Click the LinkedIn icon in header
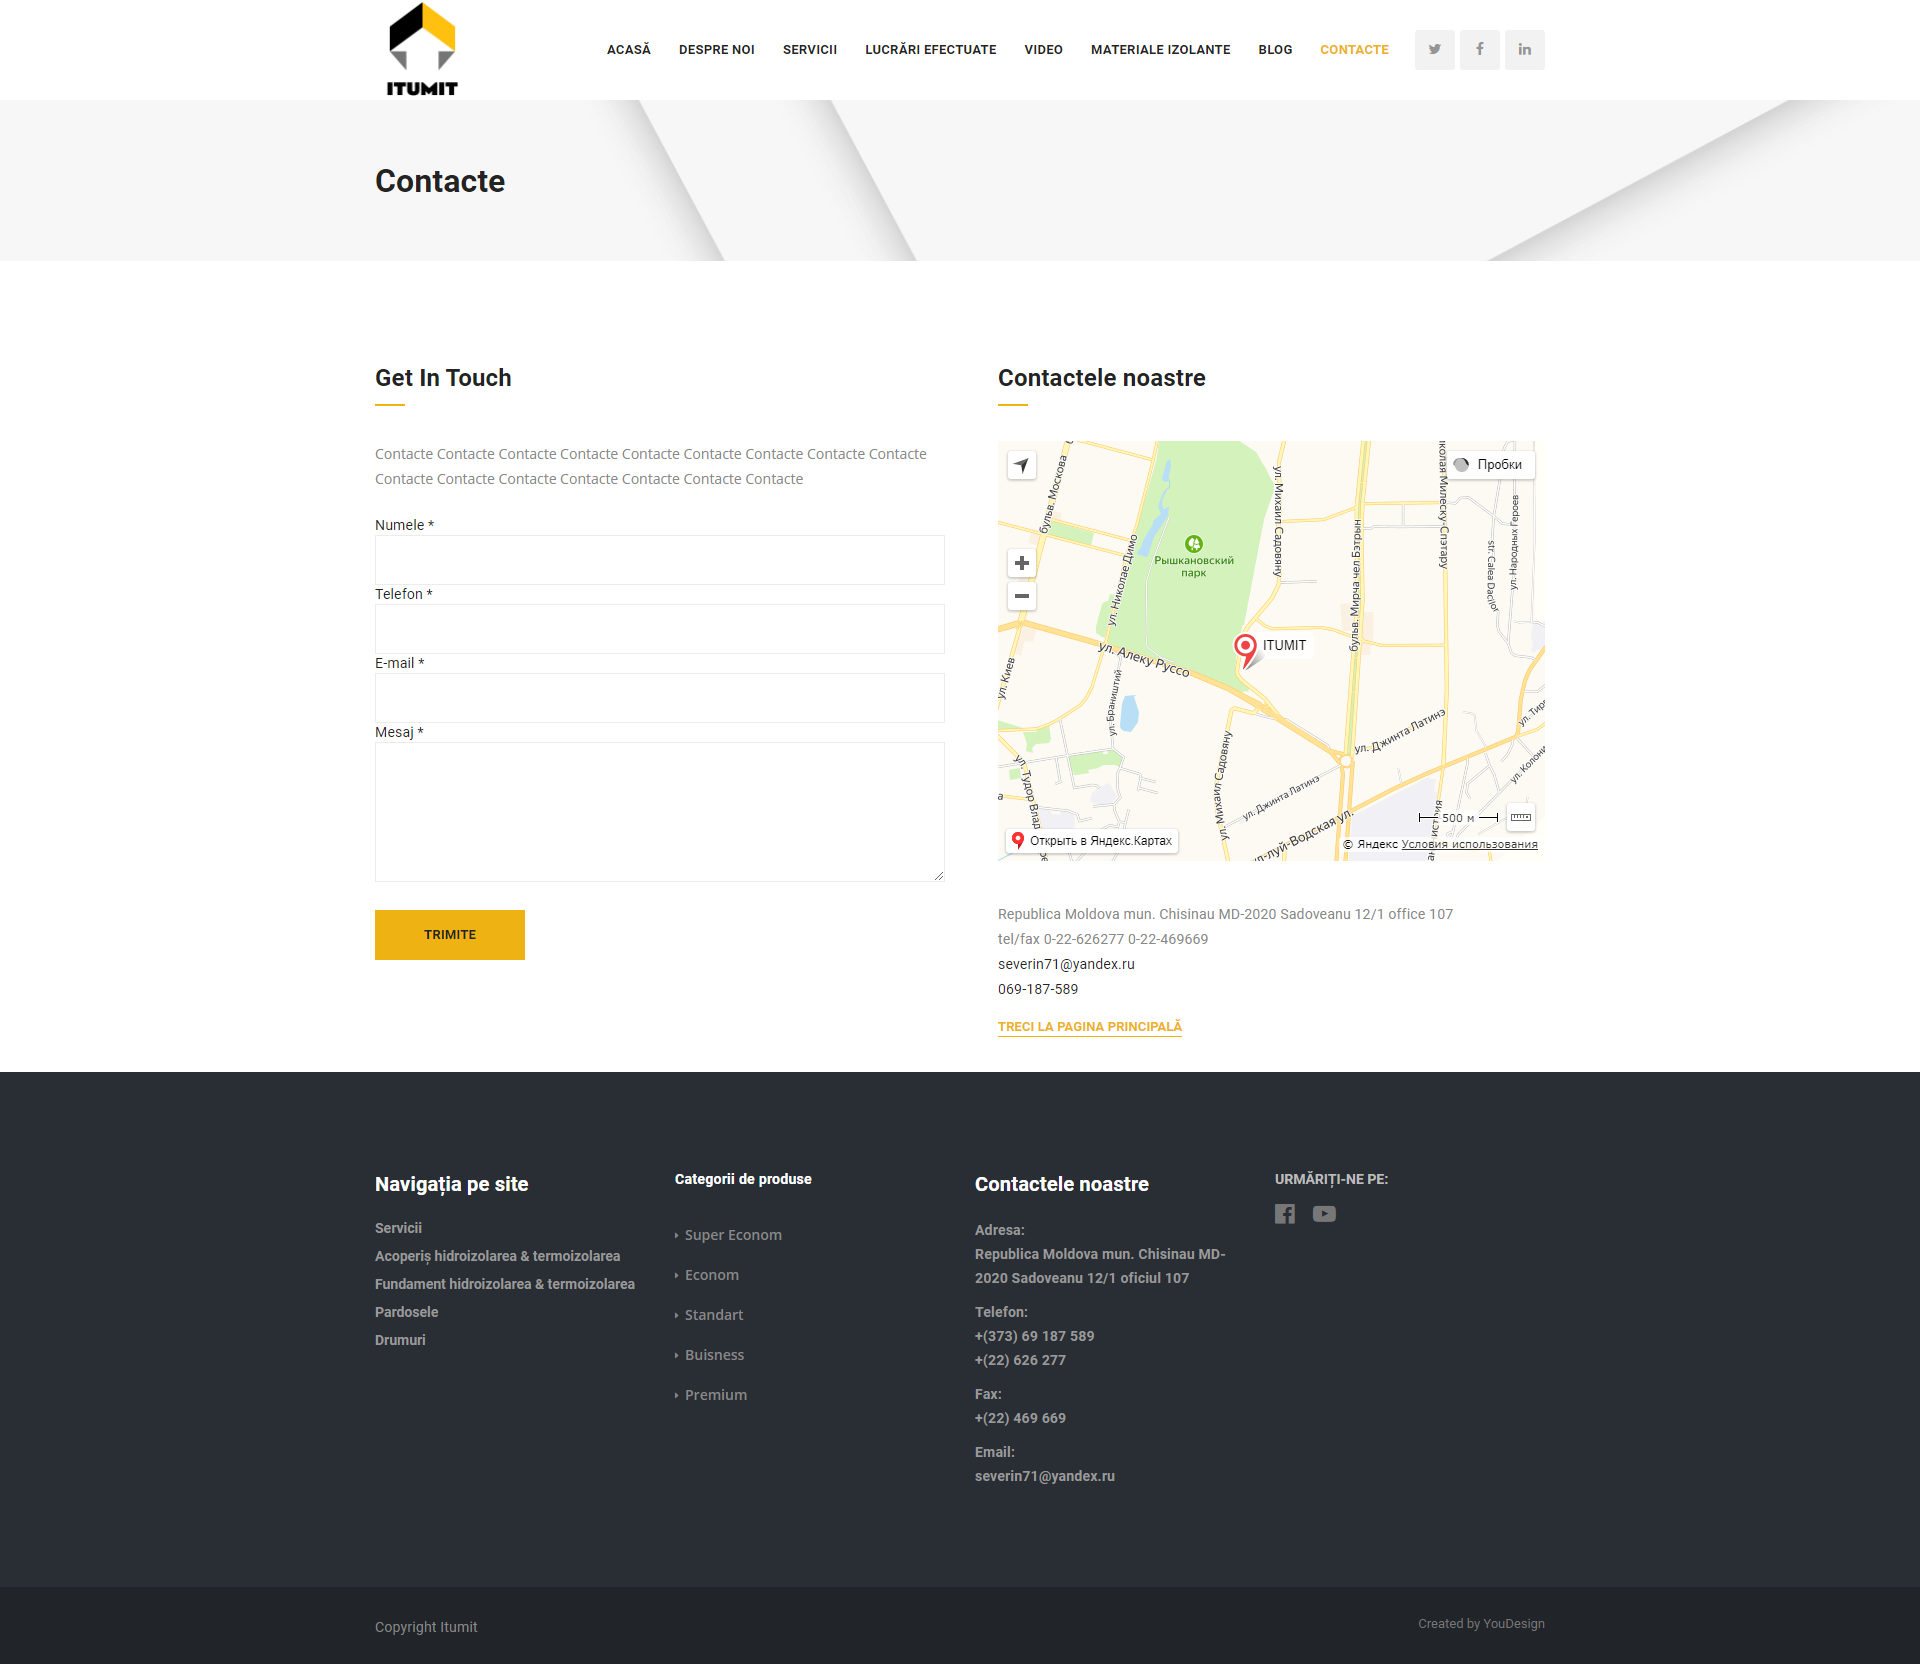 pos(1524,49)
